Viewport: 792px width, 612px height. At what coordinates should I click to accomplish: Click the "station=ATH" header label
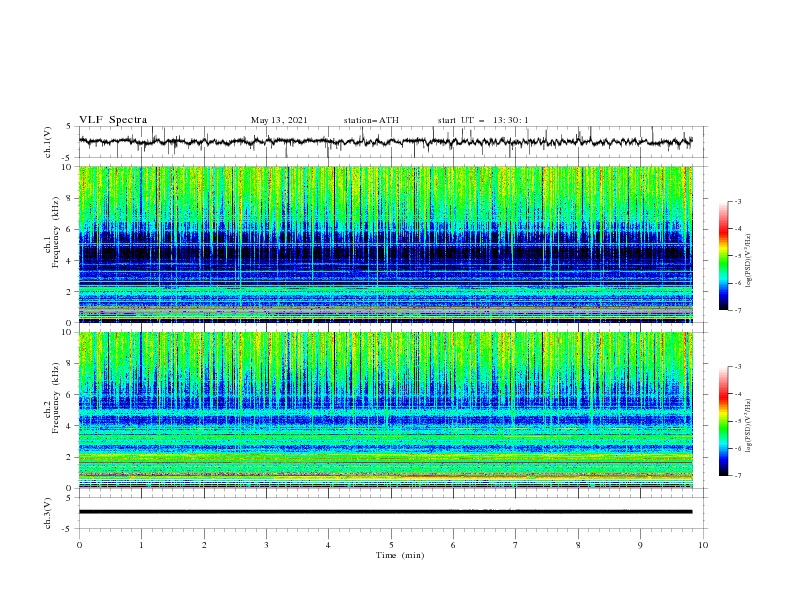pyautogui.click(x=371, y=120)
